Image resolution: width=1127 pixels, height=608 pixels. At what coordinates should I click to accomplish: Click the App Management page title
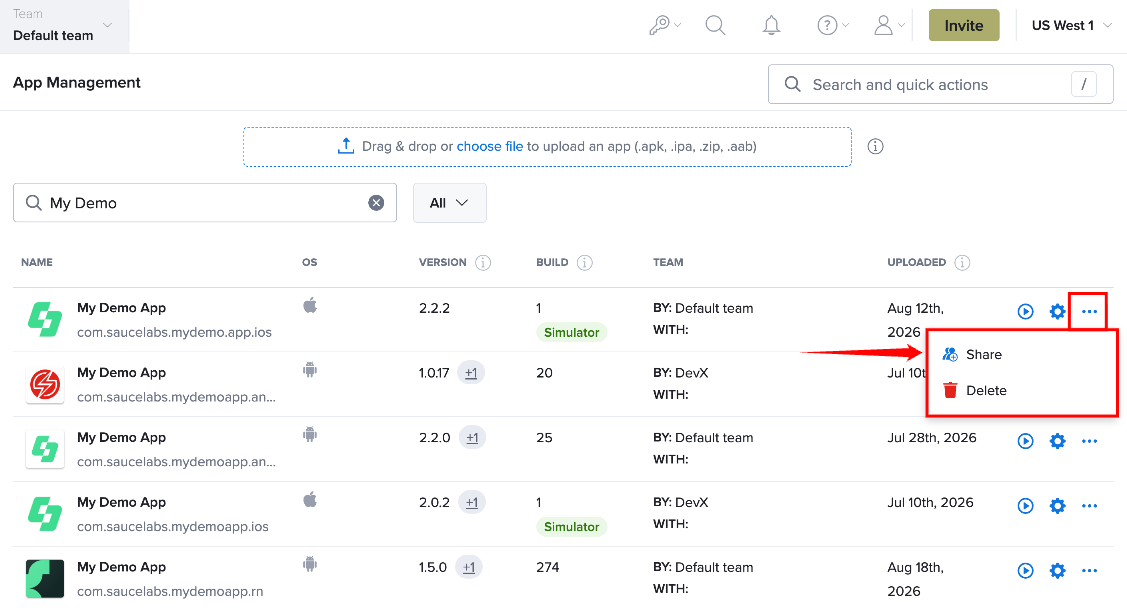[77, 83]
